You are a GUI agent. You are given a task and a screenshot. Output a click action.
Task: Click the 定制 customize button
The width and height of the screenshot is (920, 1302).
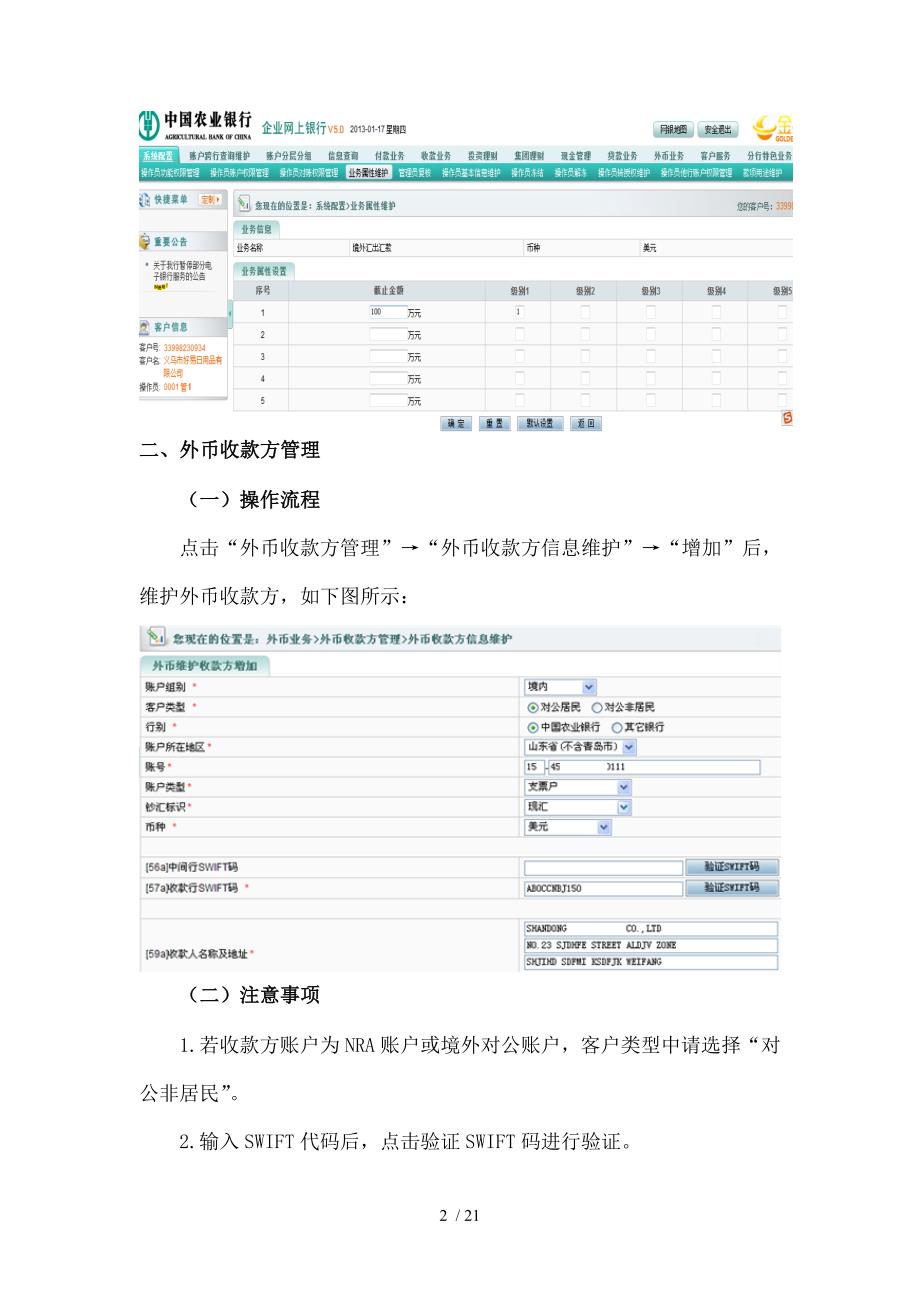click(x=210, y=200)
